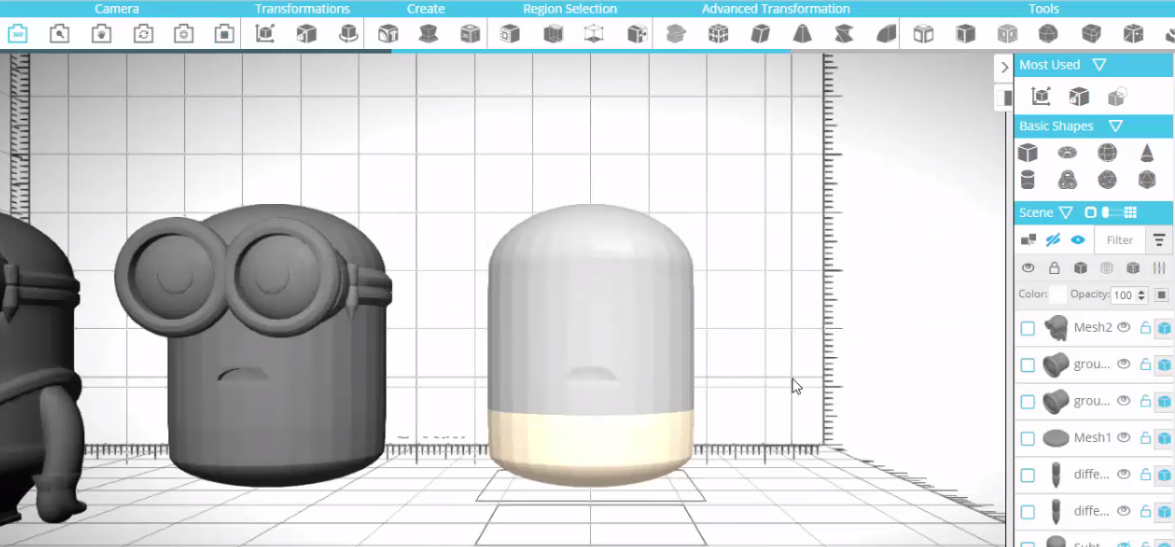Toggle the lock on Mesh2
This screenshot has width=1175, height=547.
click(x=1145, y=327)
